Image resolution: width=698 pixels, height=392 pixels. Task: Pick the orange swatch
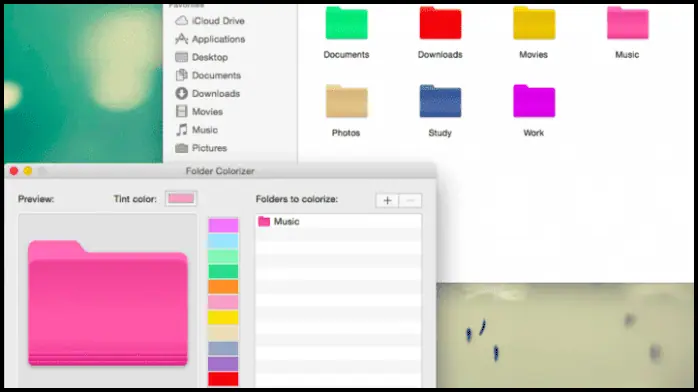223,287
